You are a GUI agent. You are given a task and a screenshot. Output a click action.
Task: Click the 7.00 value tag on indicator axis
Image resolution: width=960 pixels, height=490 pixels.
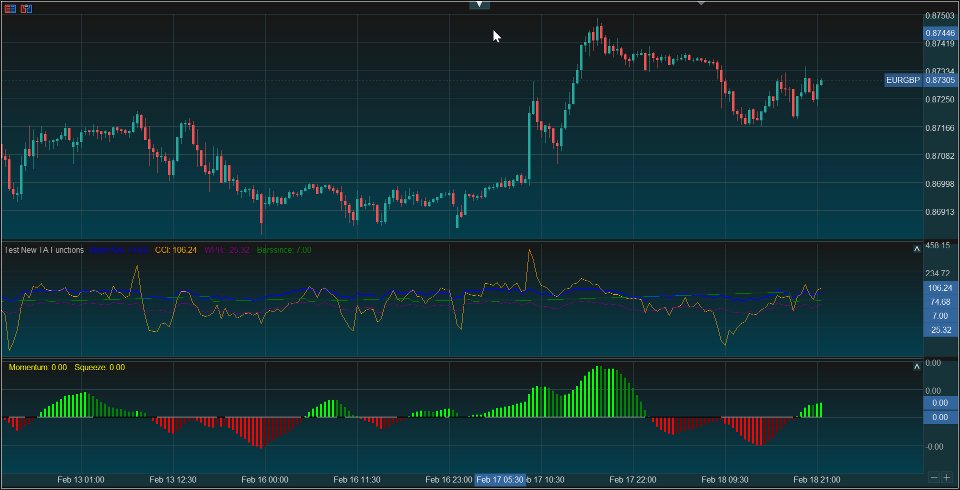click(x=940, y=316)
